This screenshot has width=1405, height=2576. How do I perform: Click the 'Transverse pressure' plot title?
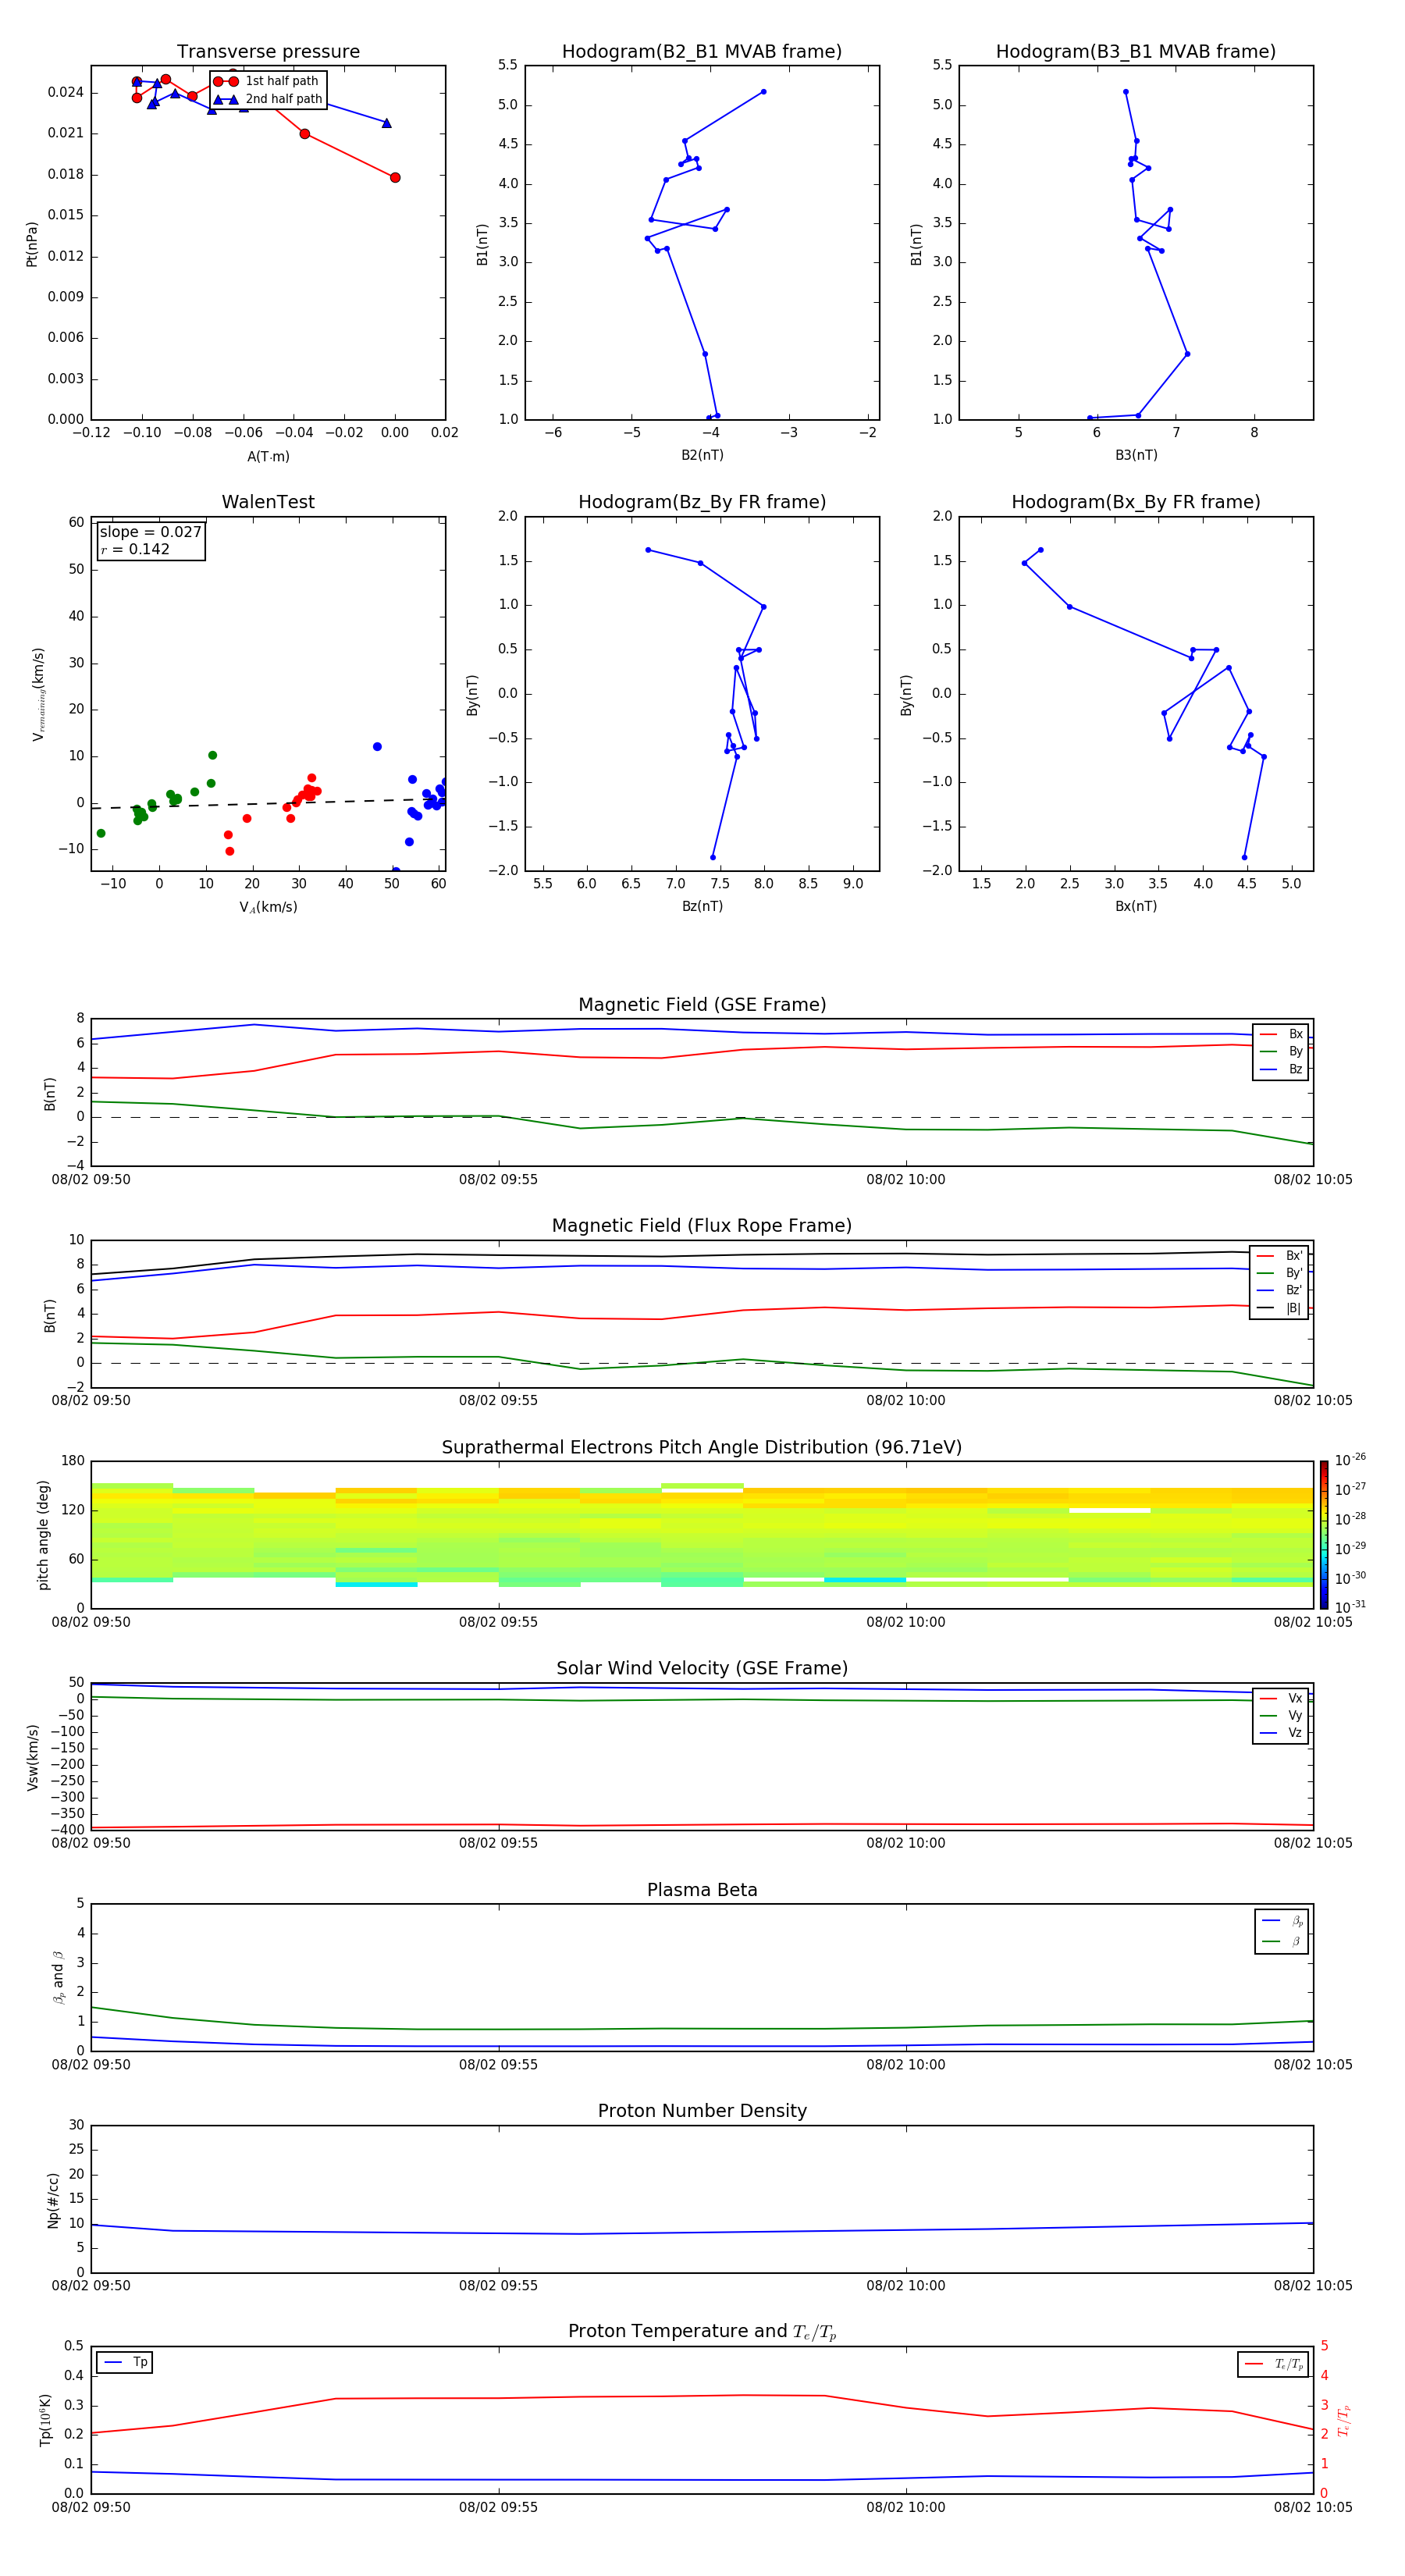268,52
